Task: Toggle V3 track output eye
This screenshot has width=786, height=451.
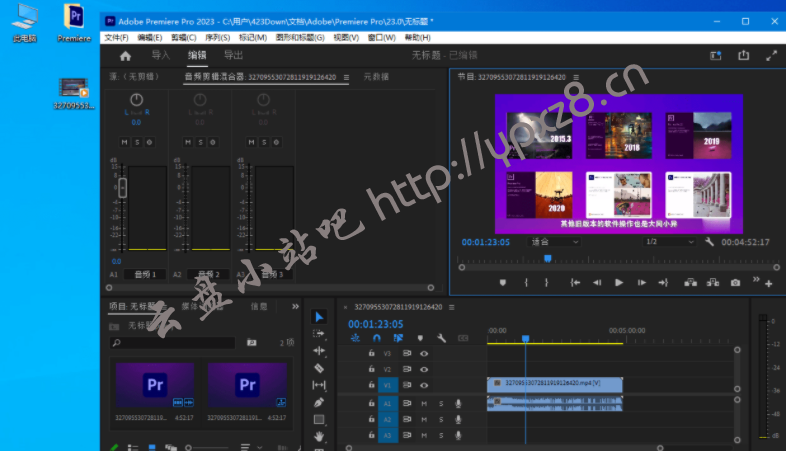Action: click(x=424, y=354)
